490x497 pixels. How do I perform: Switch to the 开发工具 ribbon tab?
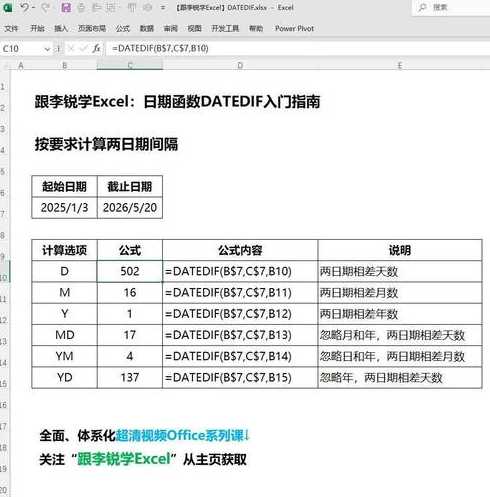(225, 29)
